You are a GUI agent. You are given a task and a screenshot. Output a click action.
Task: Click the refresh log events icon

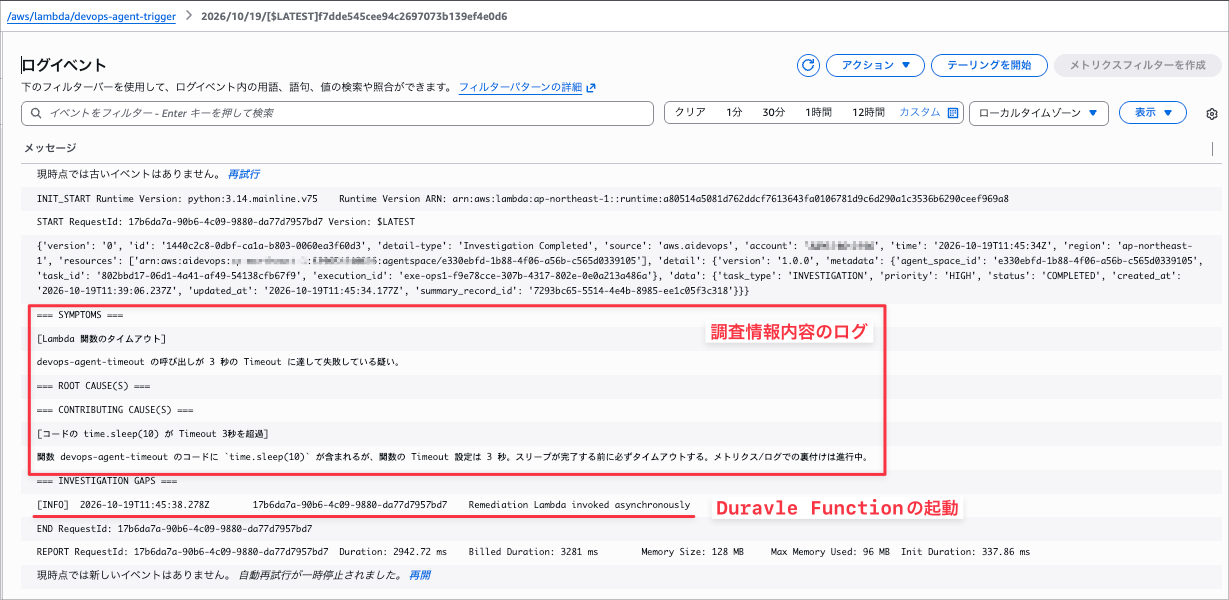pyautogui.click(x=808, y=65)
